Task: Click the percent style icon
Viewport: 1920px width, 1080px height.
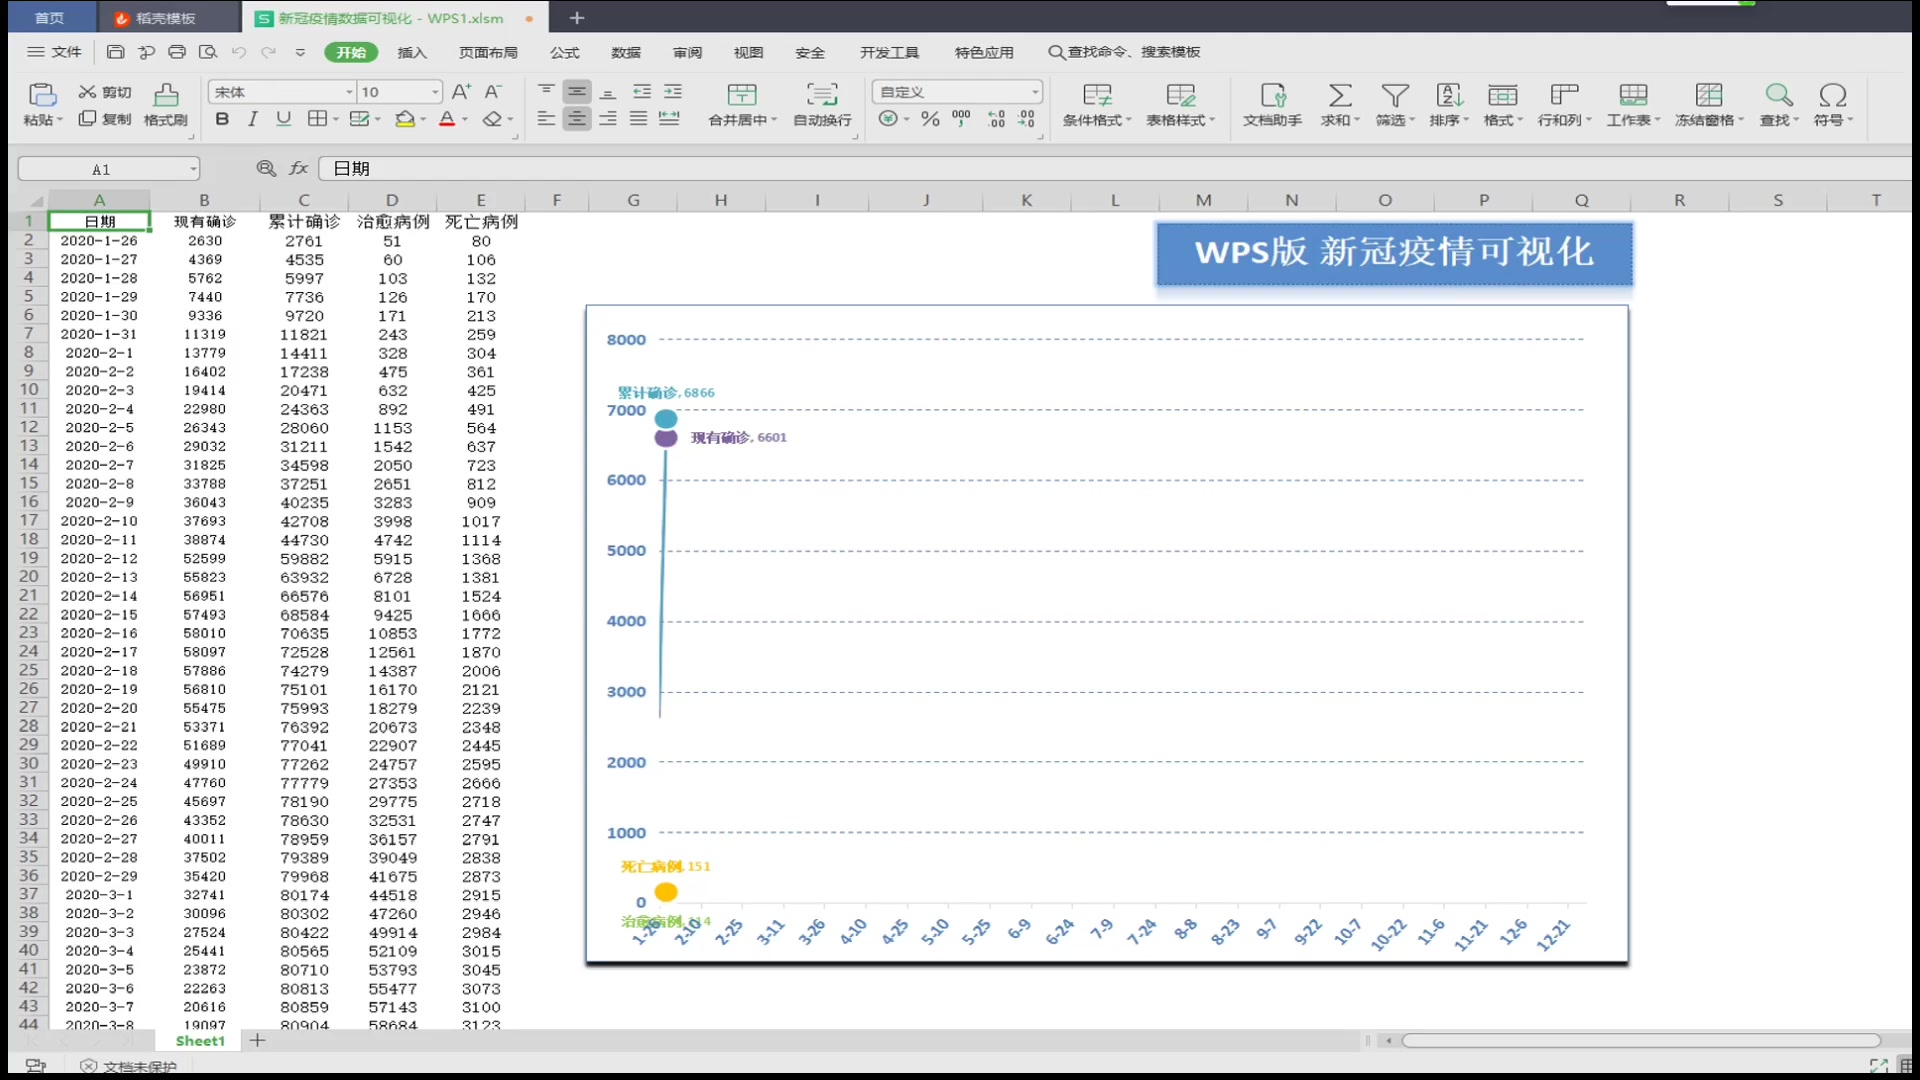Action: click(x=930, y=119)
